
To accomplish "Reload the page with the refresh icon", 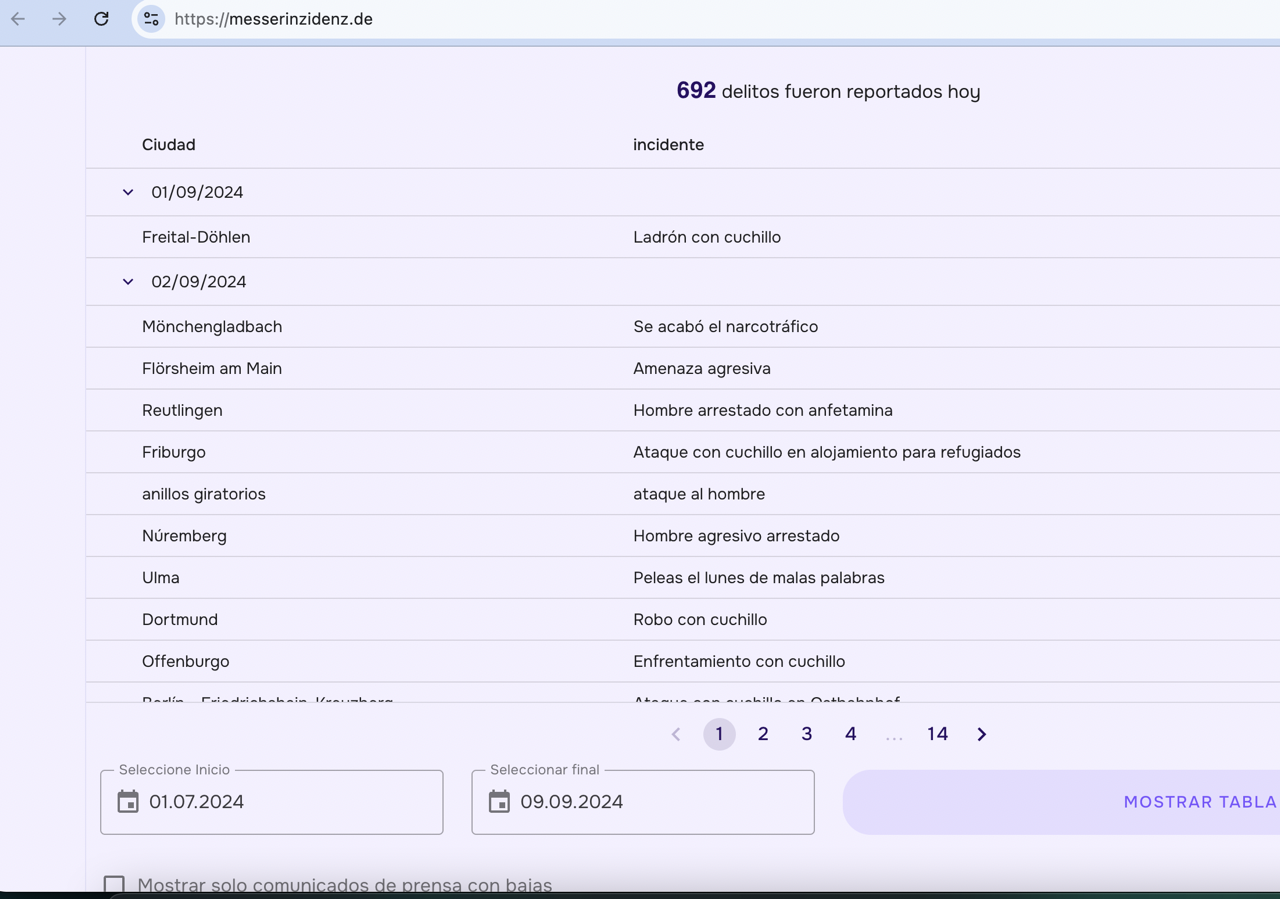I will click(101, 19).
